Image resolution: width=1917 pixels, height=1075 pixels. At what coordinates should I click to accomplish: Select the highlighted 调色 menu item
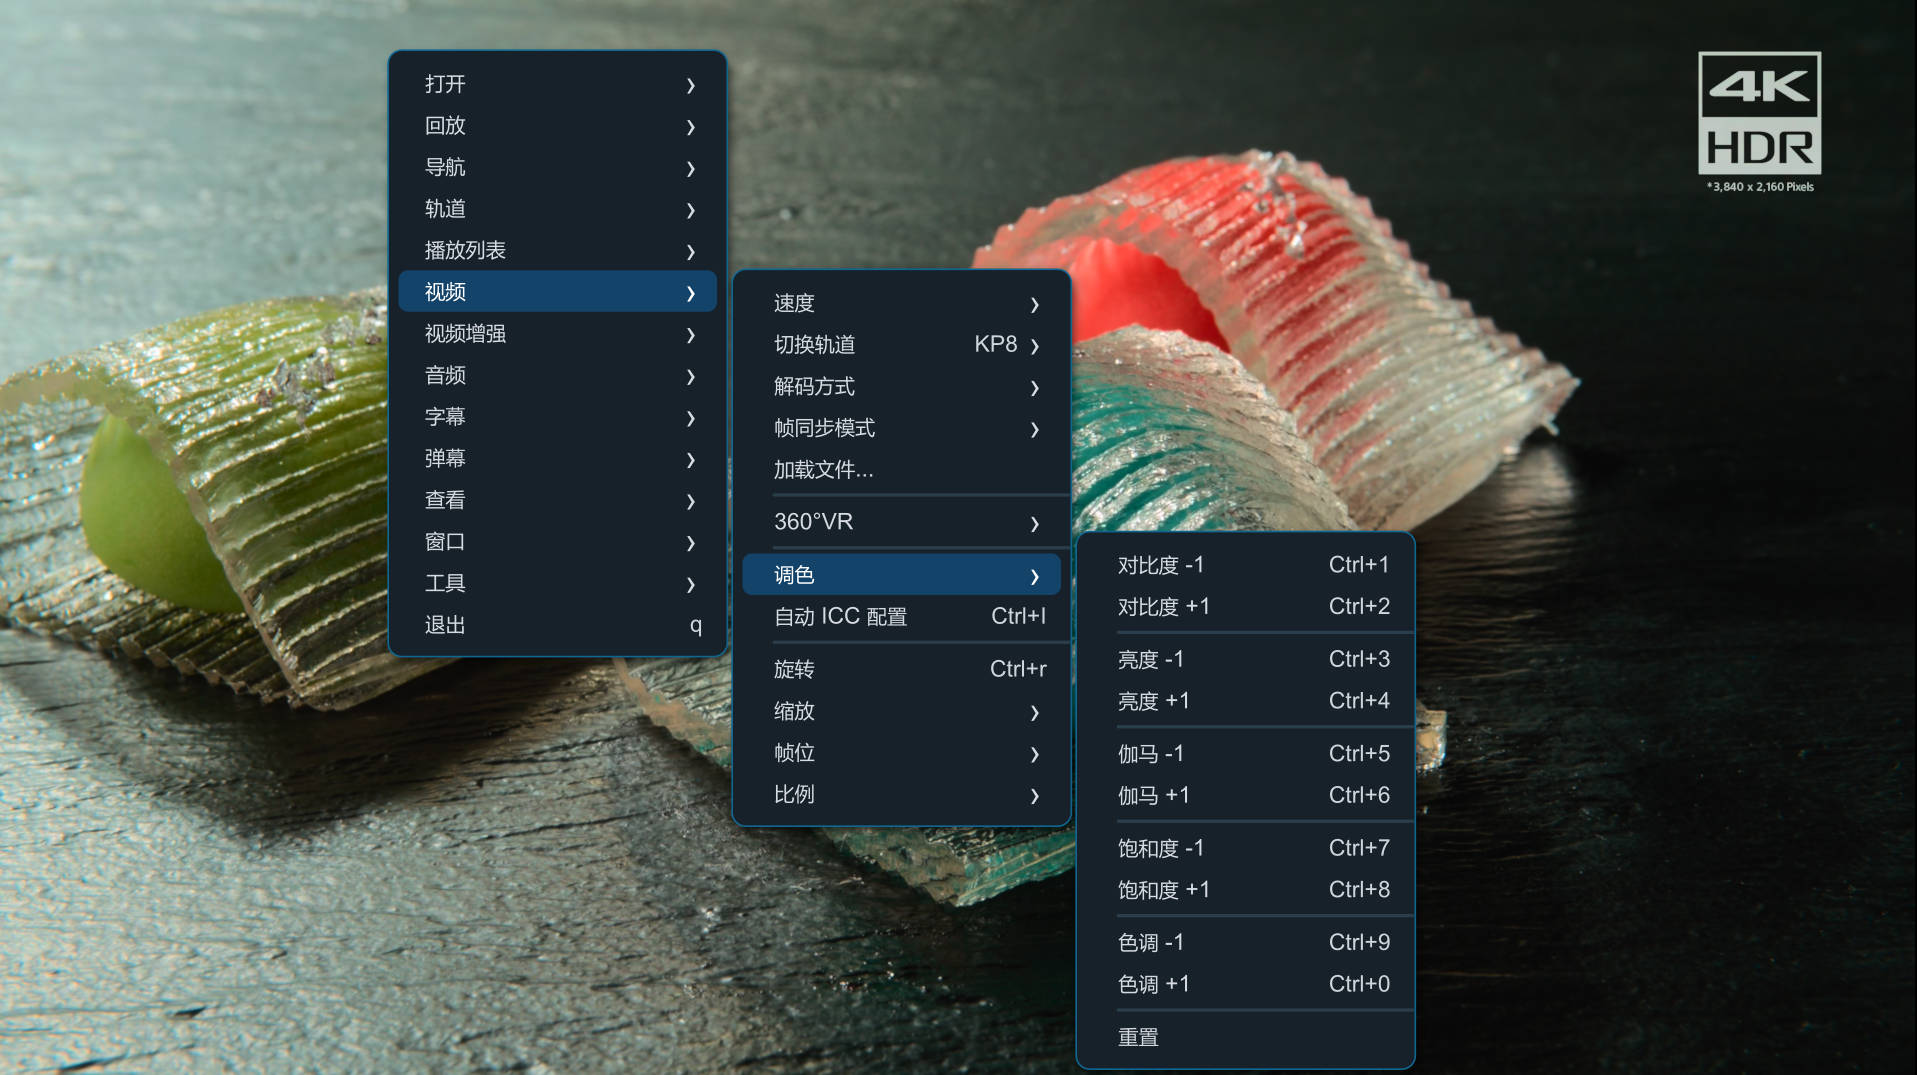(x=901, y=575)
